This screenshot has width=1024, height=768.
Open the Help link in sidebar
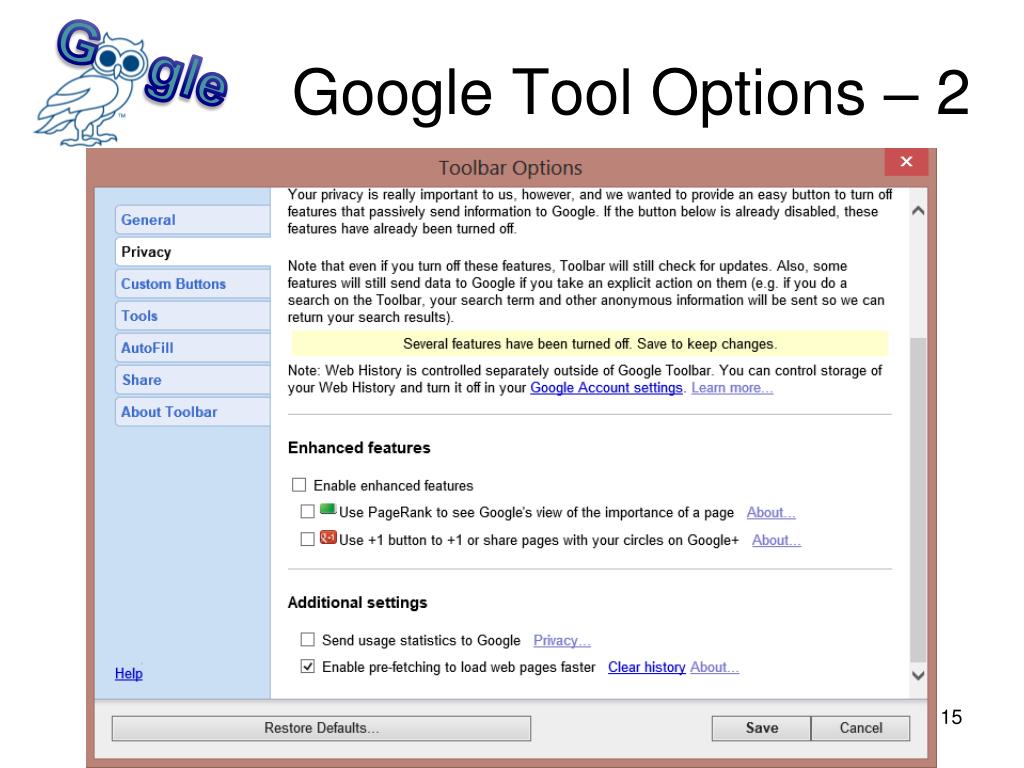tap(129, 673)
